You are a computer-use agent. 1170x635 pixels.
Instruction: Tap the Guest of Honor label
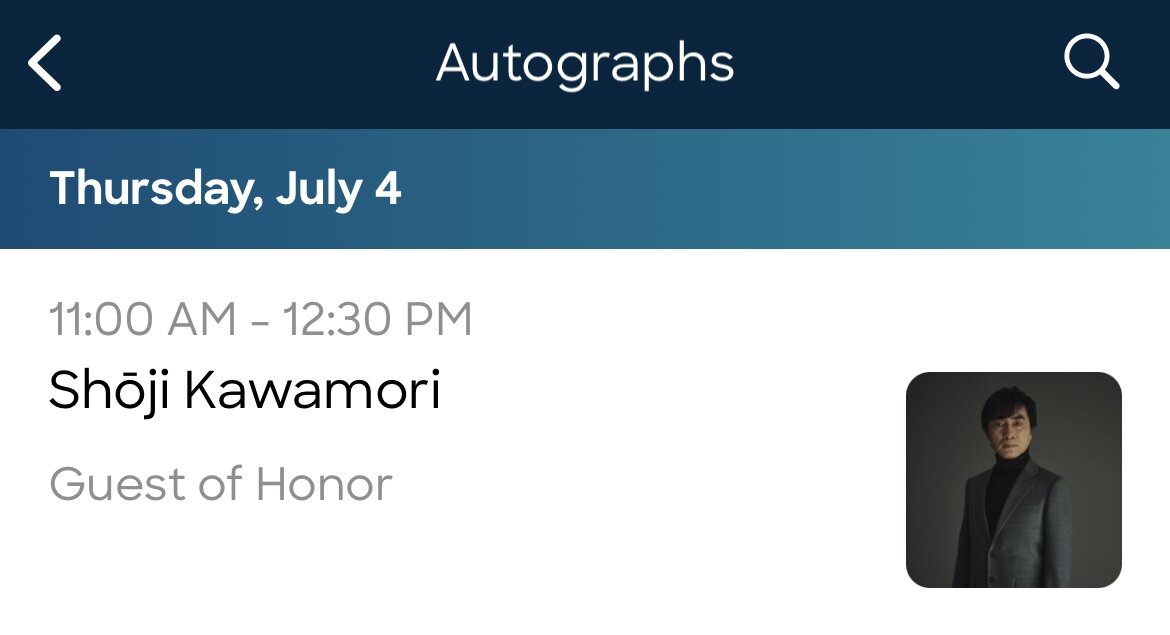(221, 484)
